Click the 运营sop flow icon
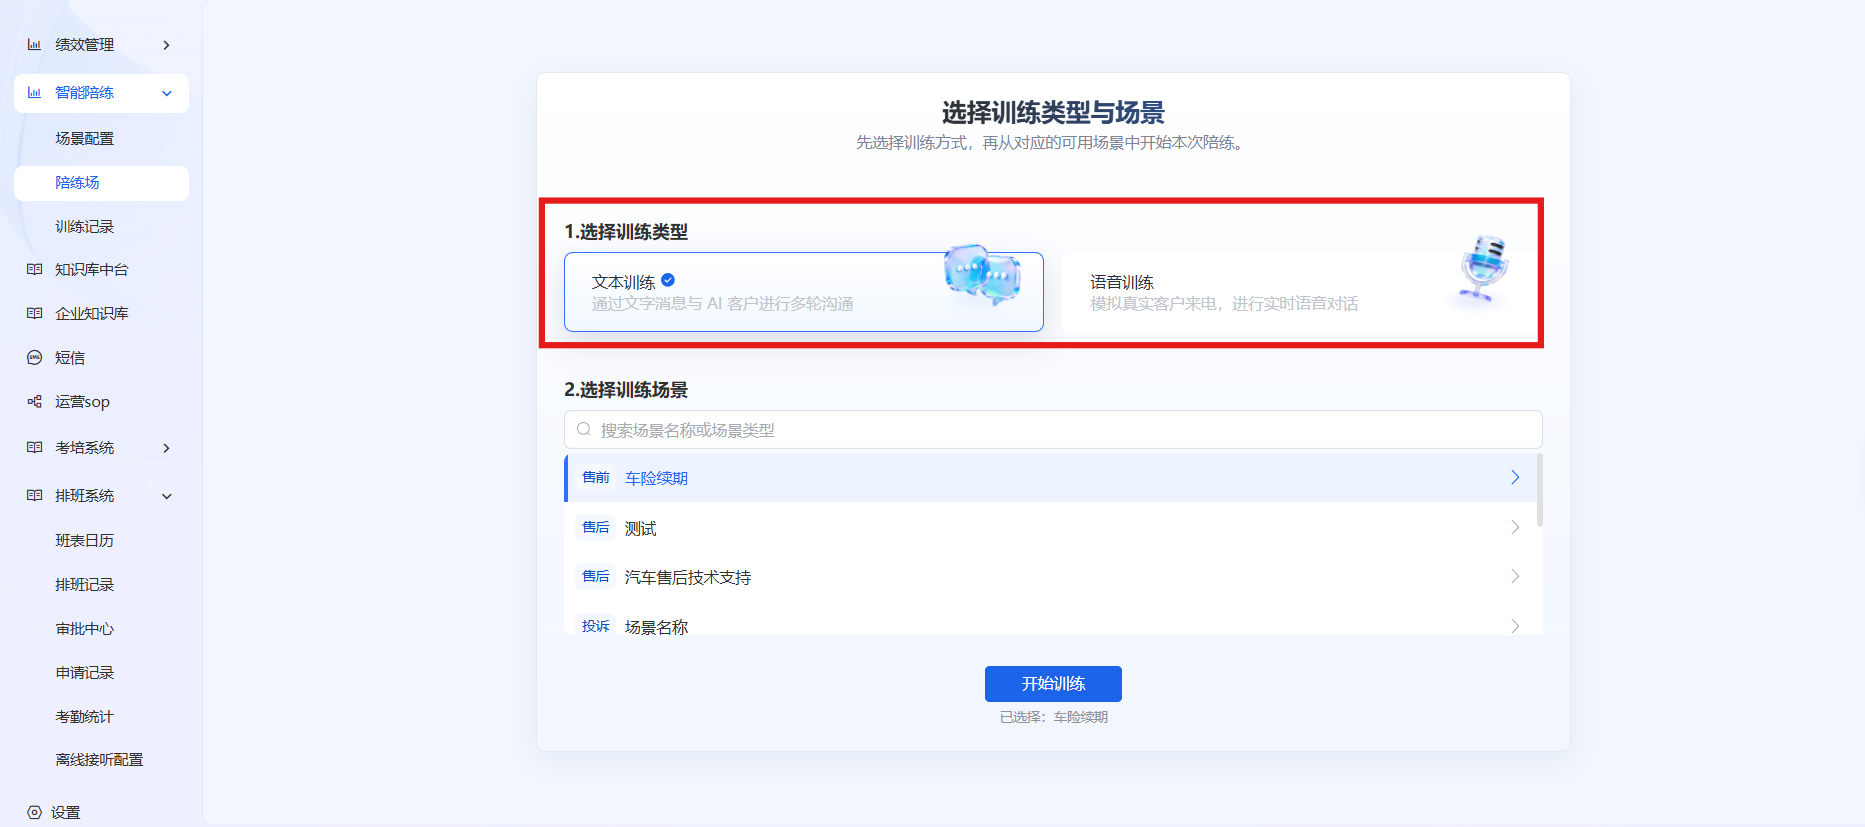The width and height of the screenshot is (1865, 827). coord(34,401)
